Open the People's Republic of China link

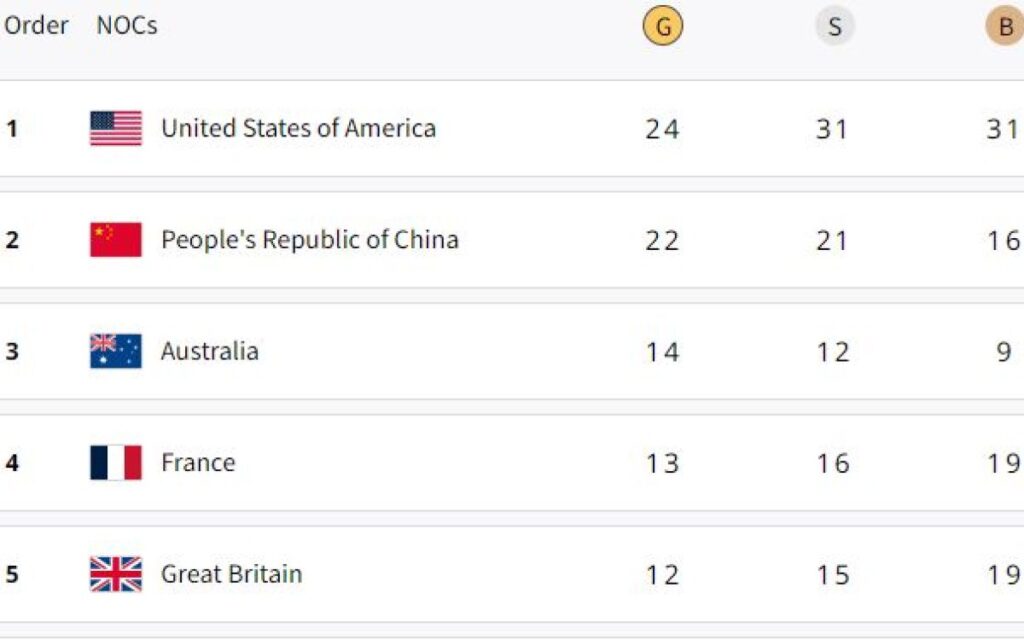pos(309,240)
